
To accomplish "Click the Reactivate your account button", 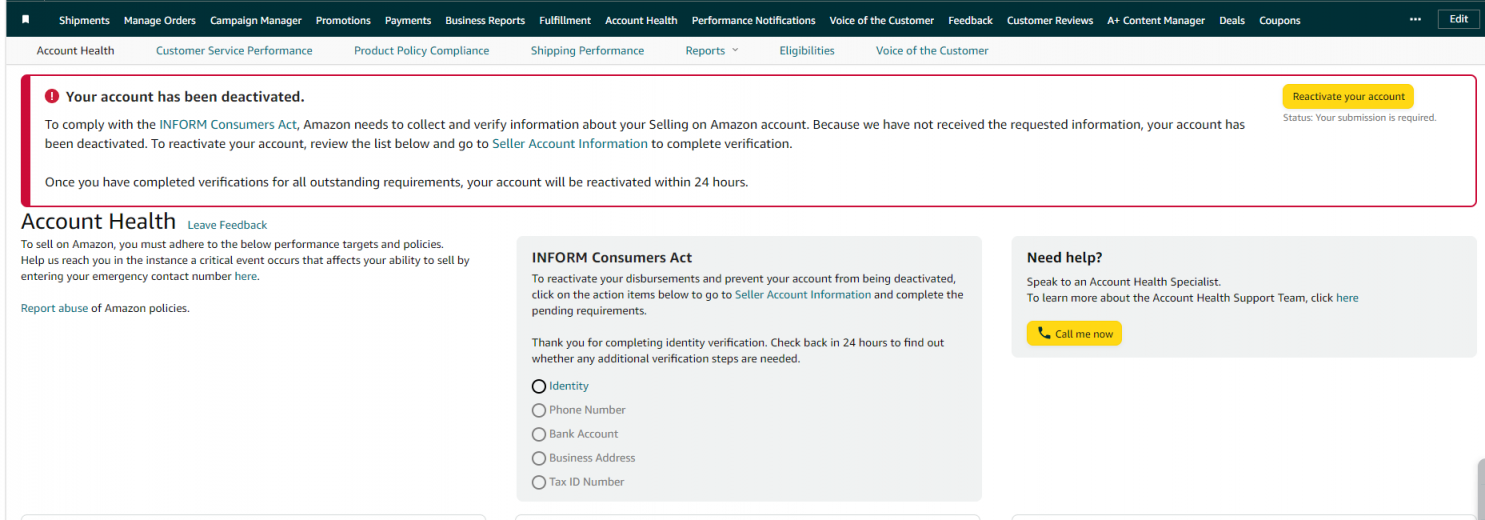I will point(1348,97).
